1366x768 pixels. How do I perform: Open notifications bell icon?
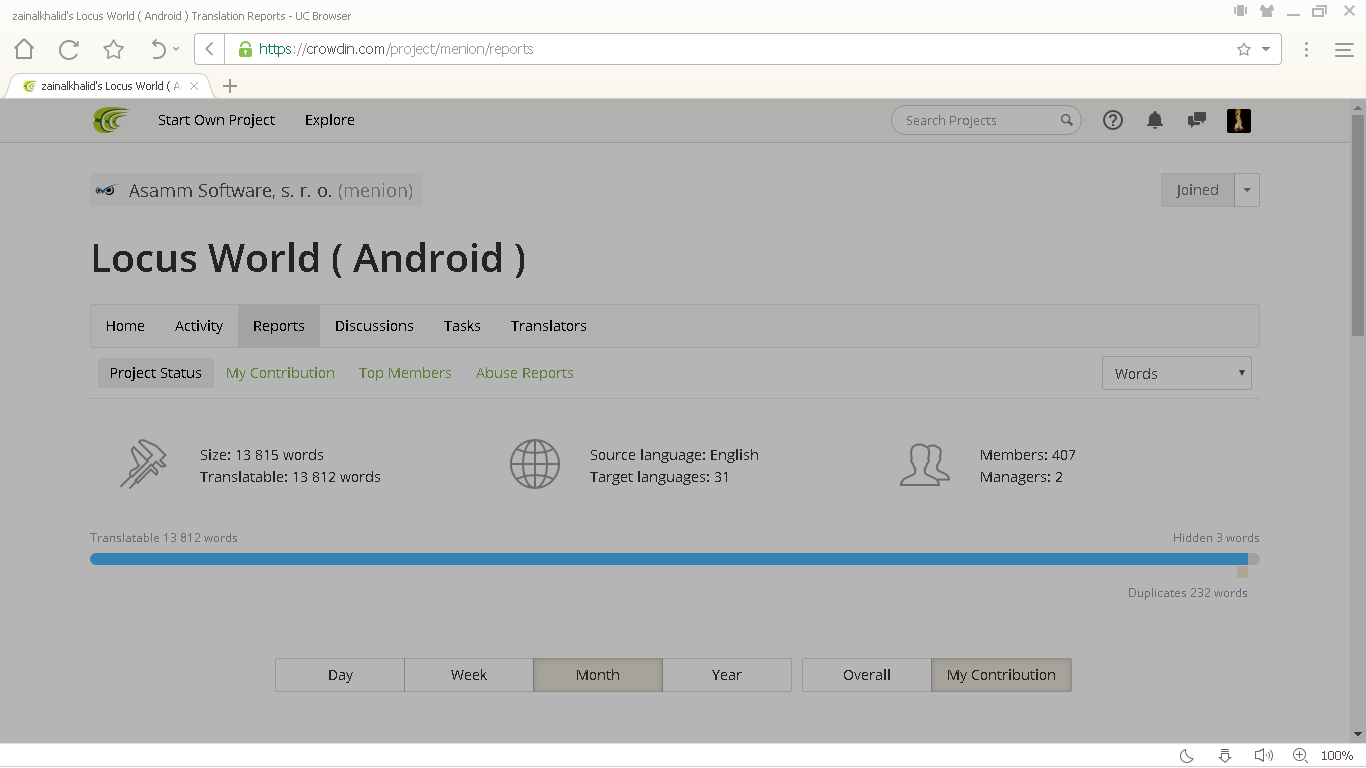pos(1155,120)
